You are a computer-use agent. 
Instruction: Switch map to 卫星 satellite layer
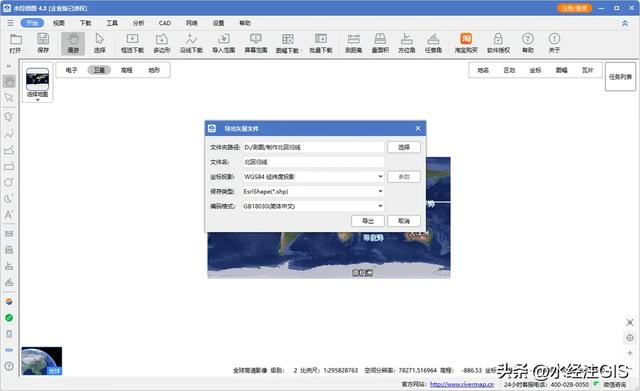(99, 70)
